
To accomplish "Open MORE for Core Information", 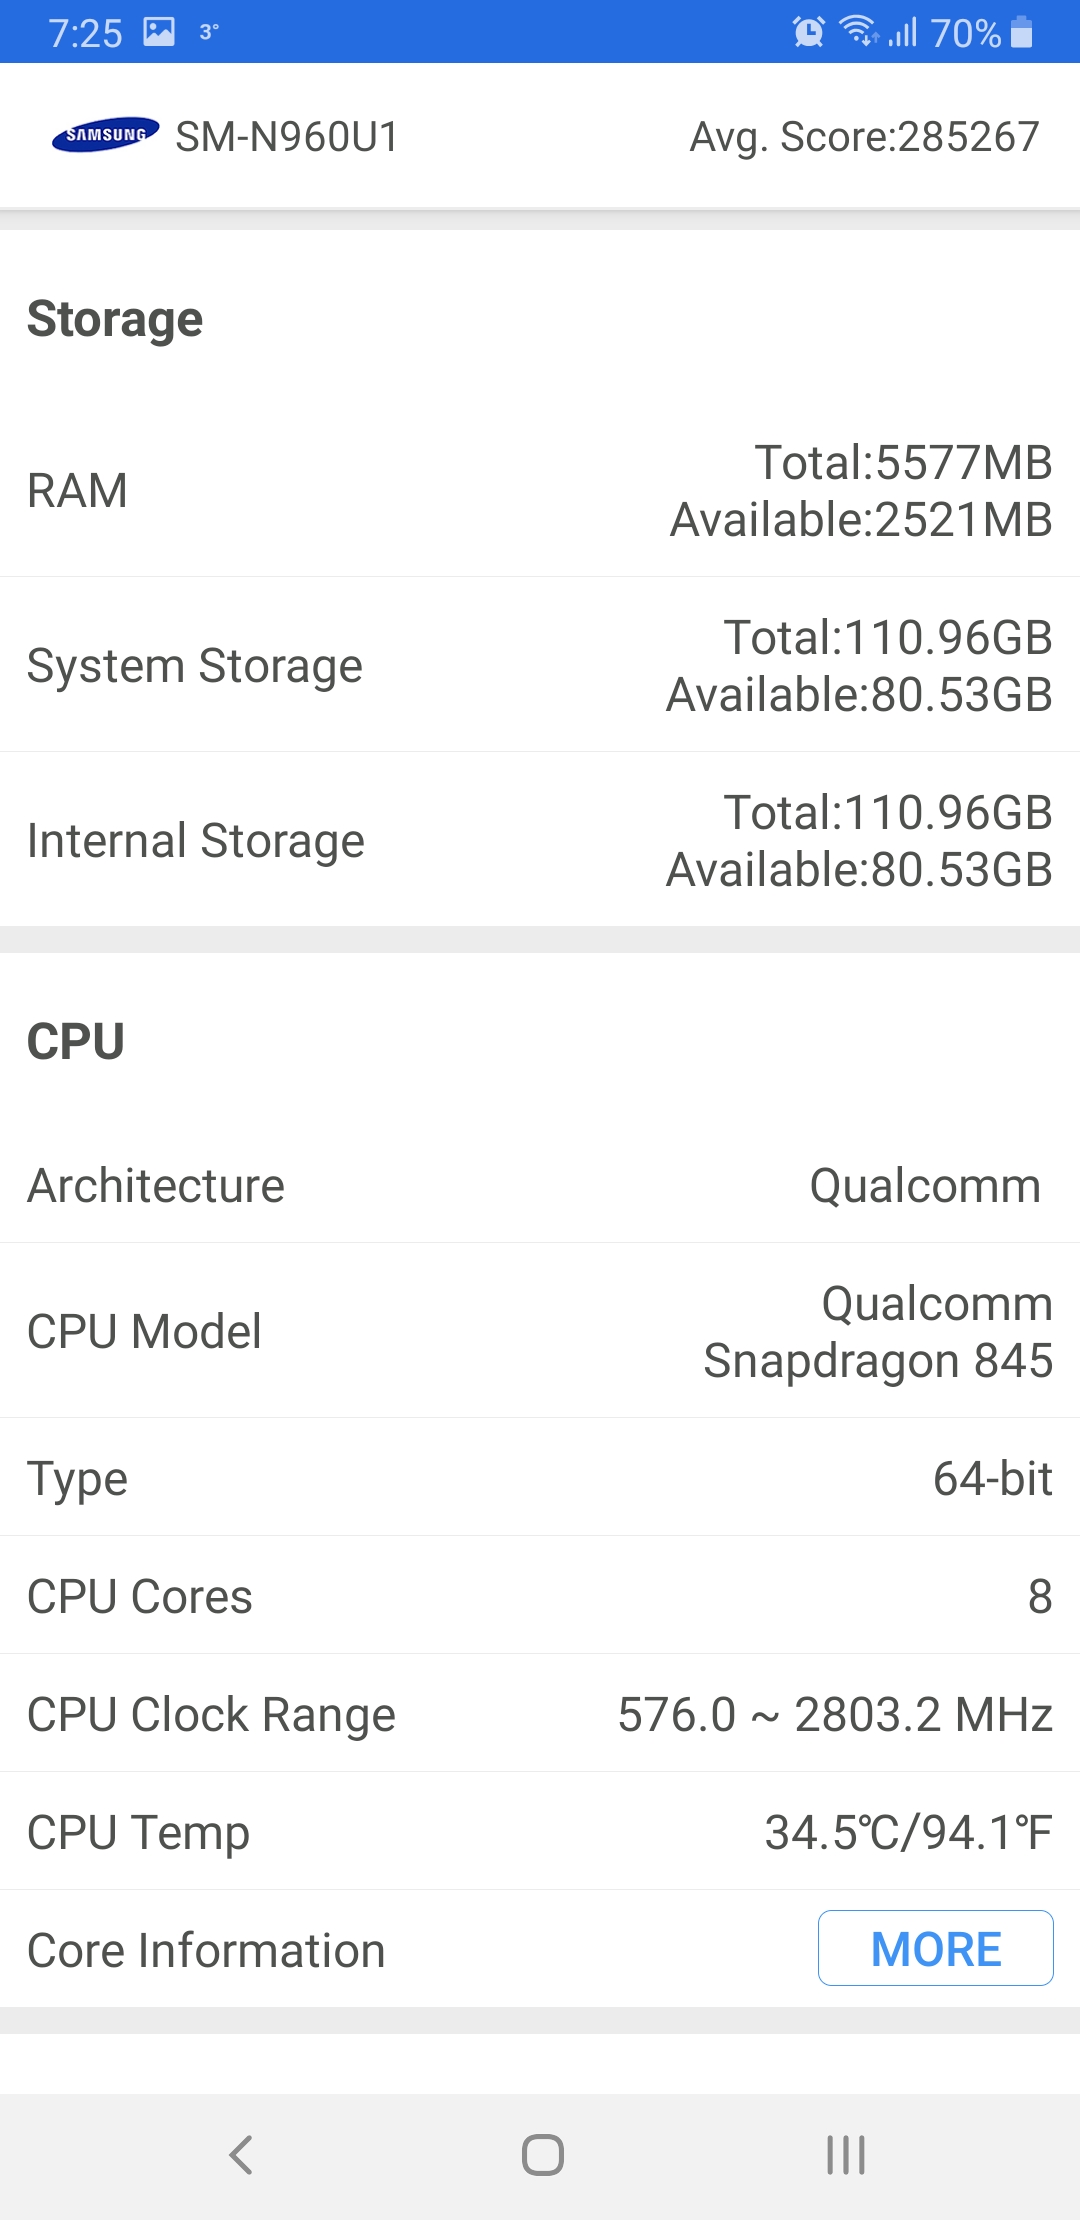I will tap(935, 1948).
